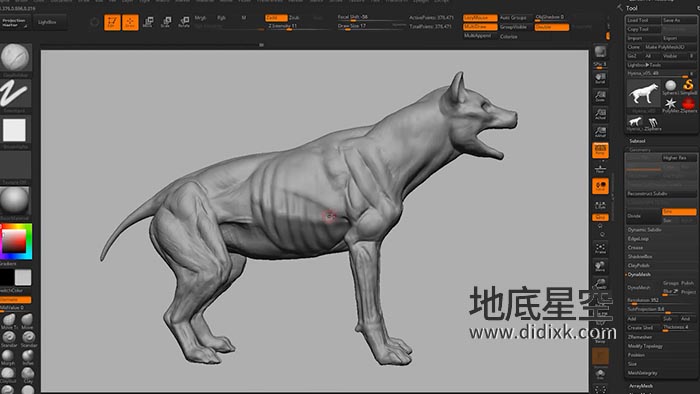Open the material sphere selector

click(15, 200)
